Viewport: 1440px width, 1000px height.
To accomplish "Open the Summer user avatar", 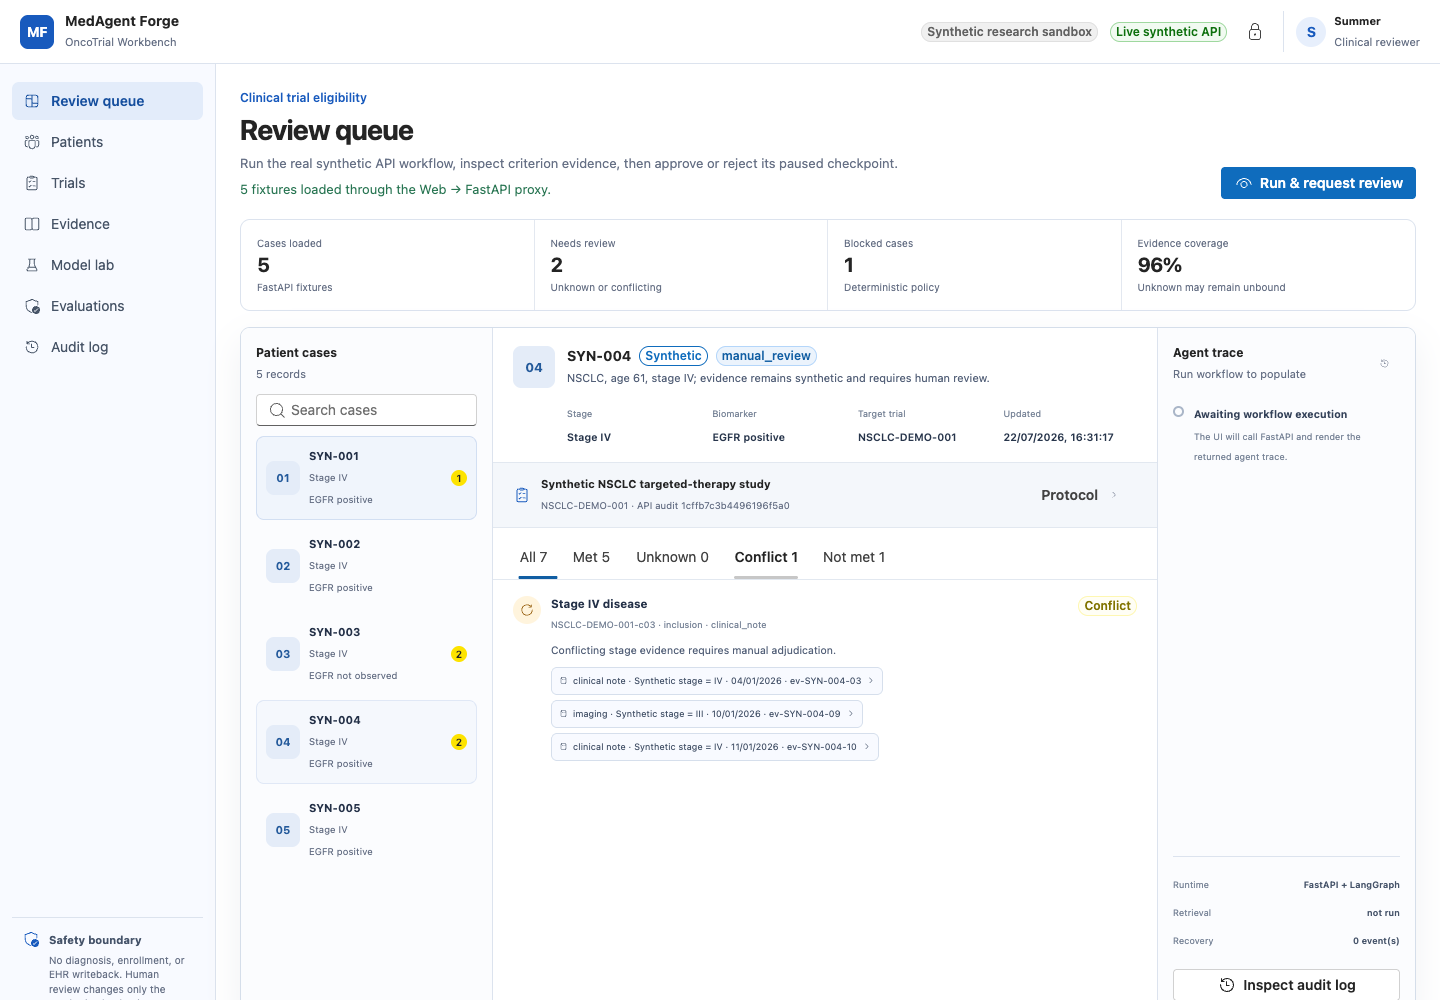I will pyautogui.click(x=1311, y=32).
